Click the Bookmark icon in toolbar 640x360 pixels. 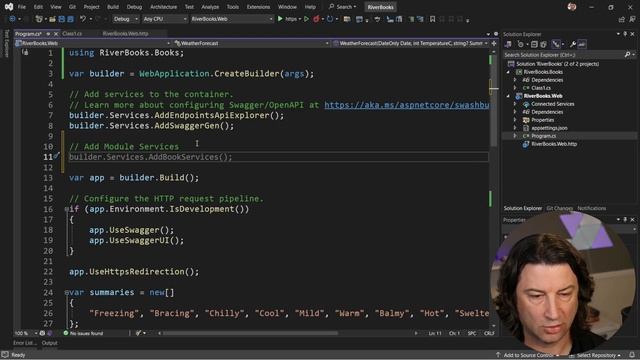coord(432,19)
